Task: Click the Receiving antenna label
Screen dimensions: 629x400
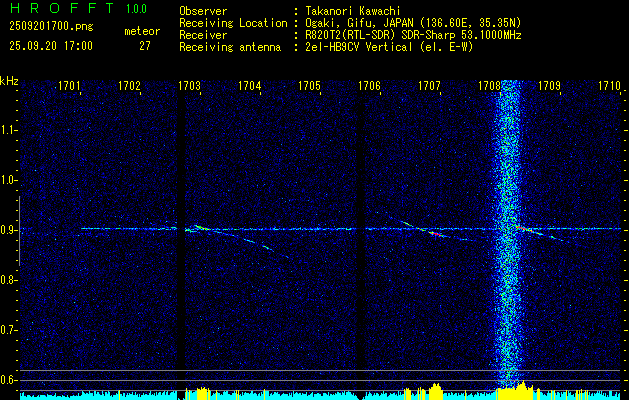Action: [230, 47]
